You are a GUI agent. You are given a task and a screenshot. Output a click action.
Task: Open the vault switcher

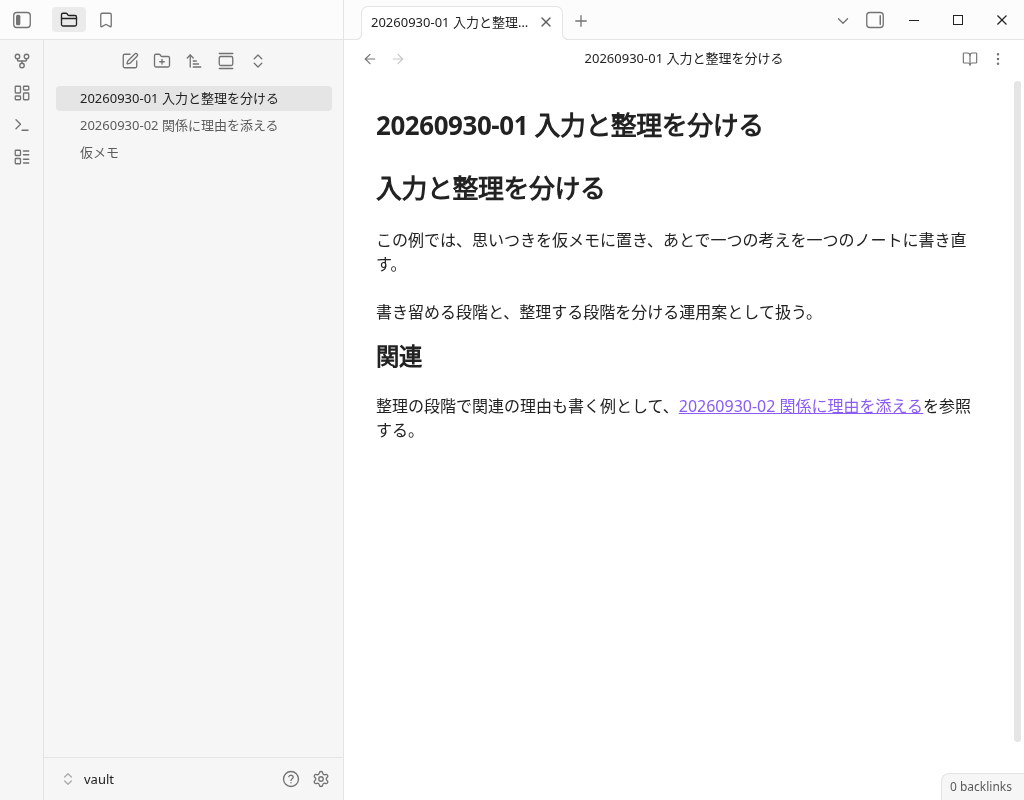89,779
